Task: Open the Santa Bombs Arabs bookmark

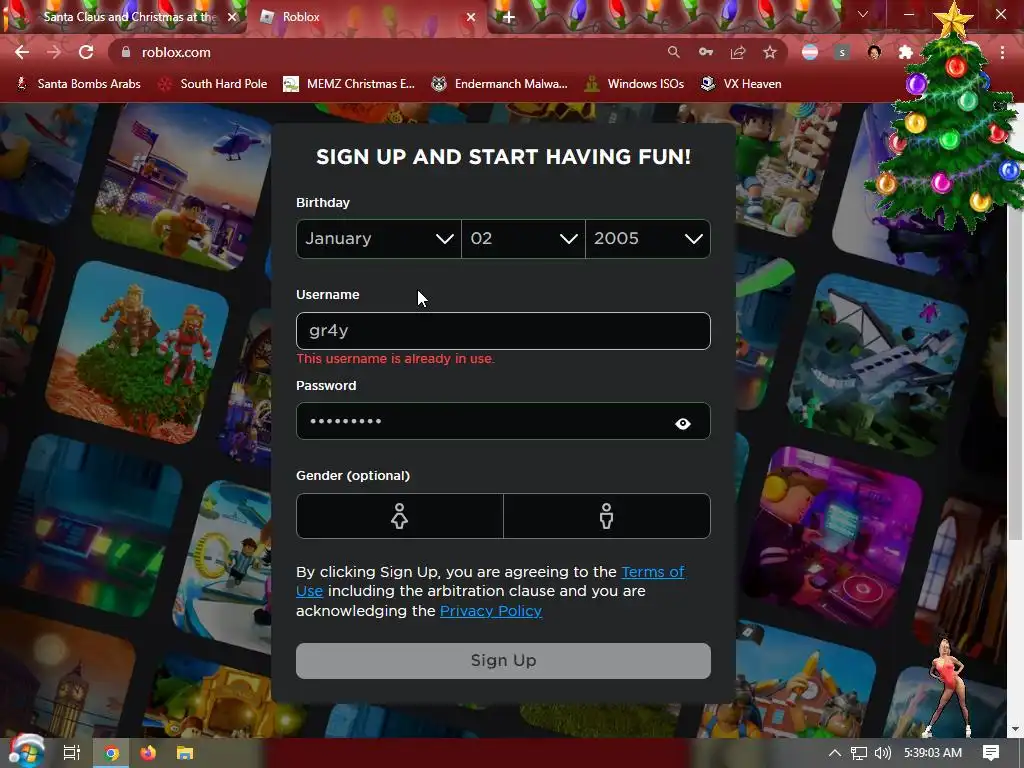Action: (x=78, y=84)
